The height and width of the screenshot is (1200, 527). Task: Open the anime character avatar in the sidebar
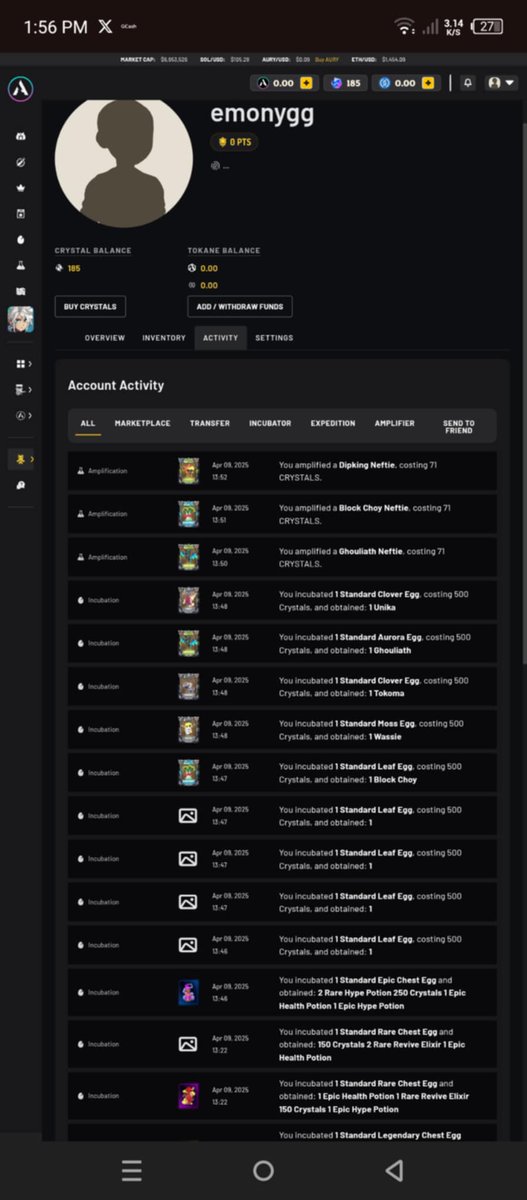(20, 319)
